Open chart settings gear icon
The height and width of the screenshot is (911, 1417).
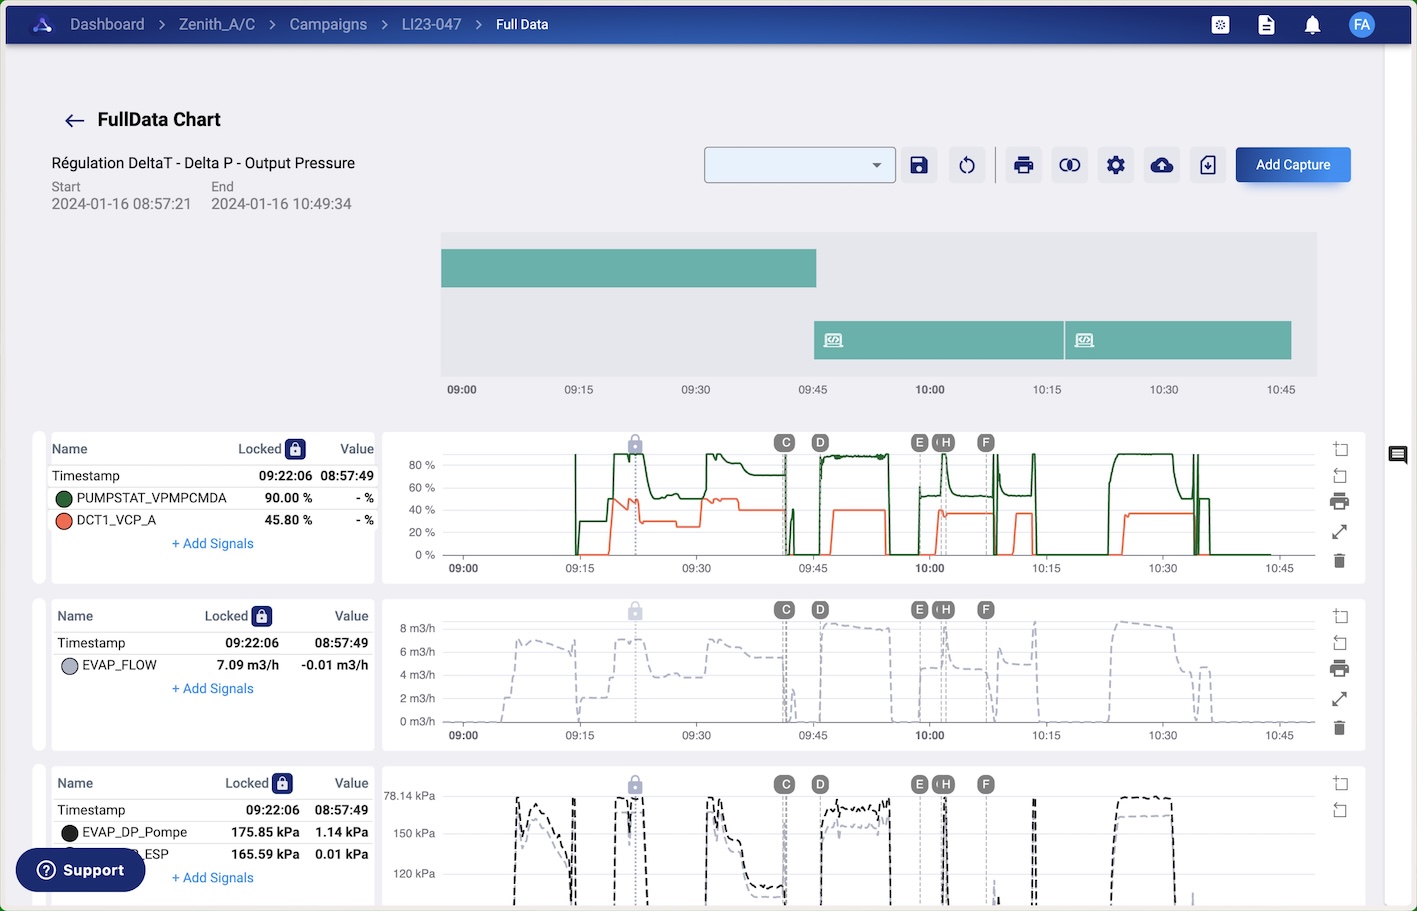coord(1116,165)
